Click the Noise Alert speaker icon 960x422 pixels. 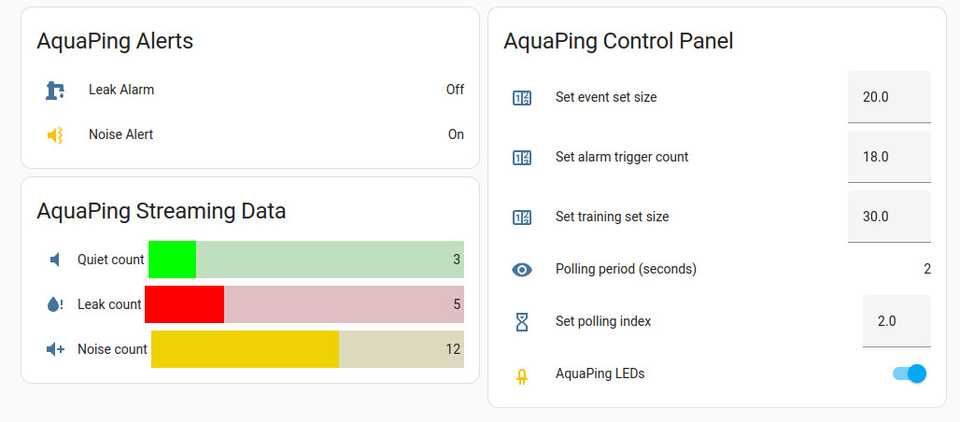click(55, 135)
